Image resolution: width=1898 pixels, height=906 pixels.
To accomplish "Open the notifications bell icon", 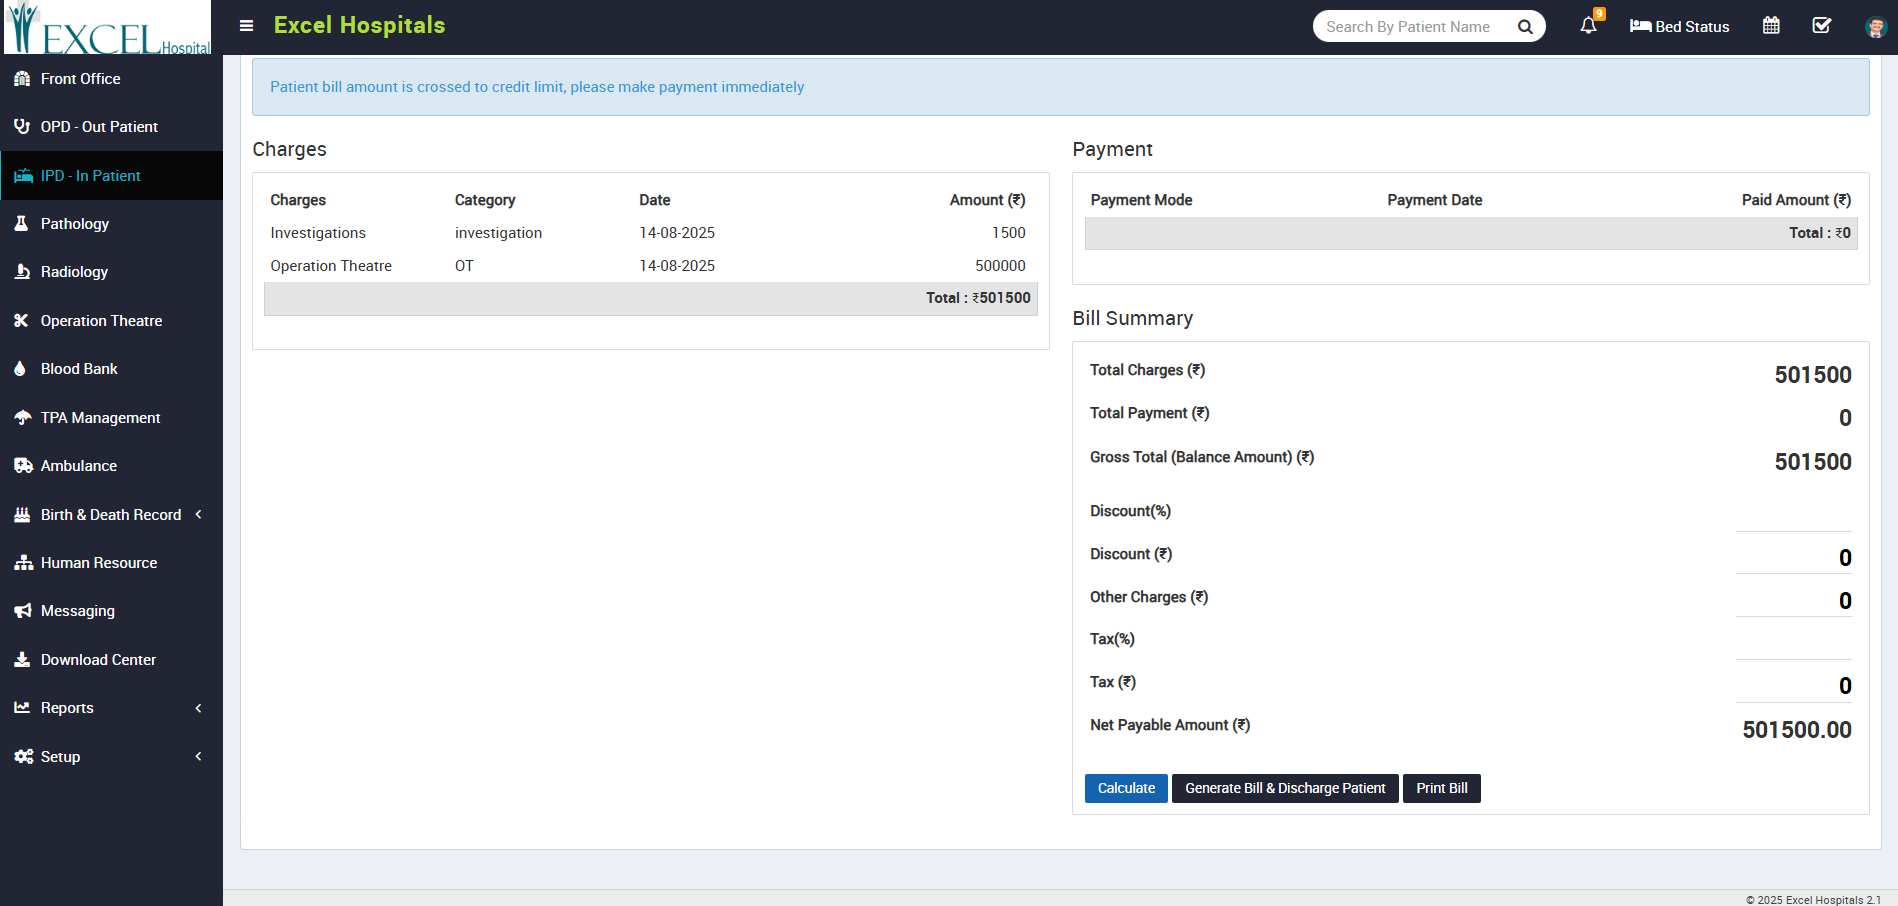I will (1588, 26).
